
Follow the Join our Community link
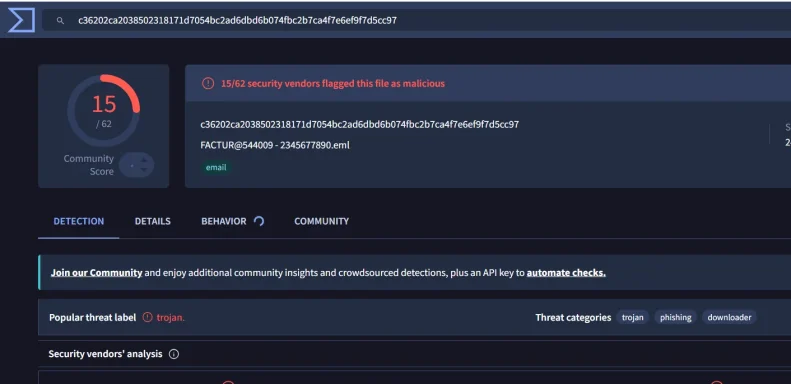[x=96, y=273]
